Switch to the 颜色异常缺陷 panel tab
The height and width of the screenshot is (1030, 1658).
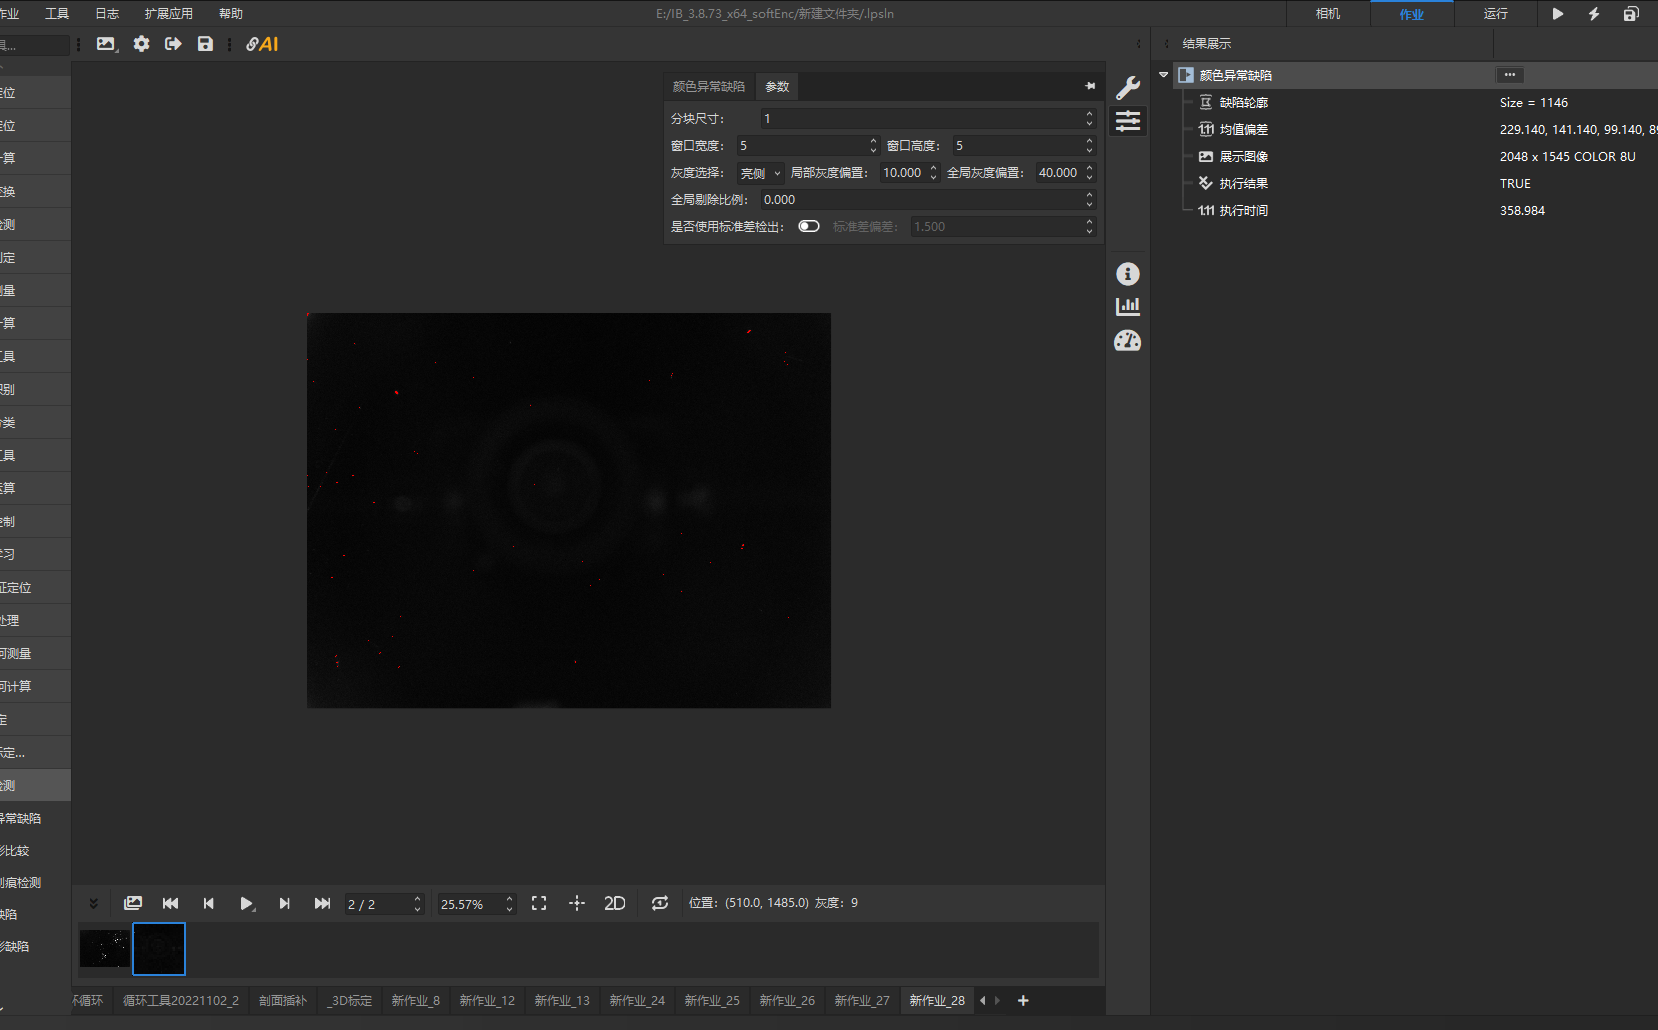tap(708, 86)
